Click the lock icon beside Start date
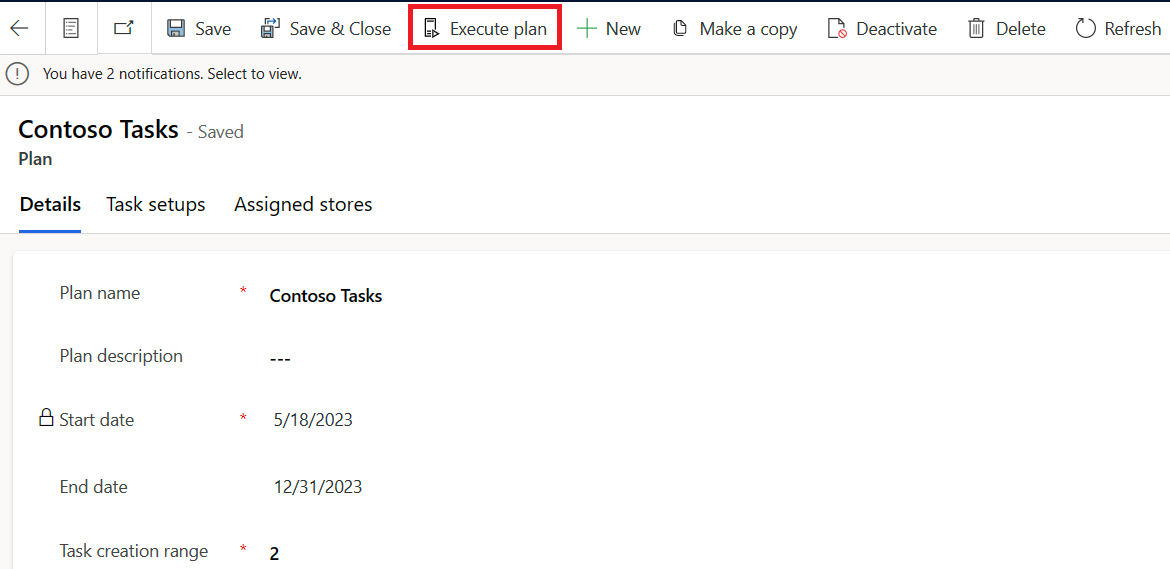This screenshot has width=1170, height=569. (x=47, y=417)
